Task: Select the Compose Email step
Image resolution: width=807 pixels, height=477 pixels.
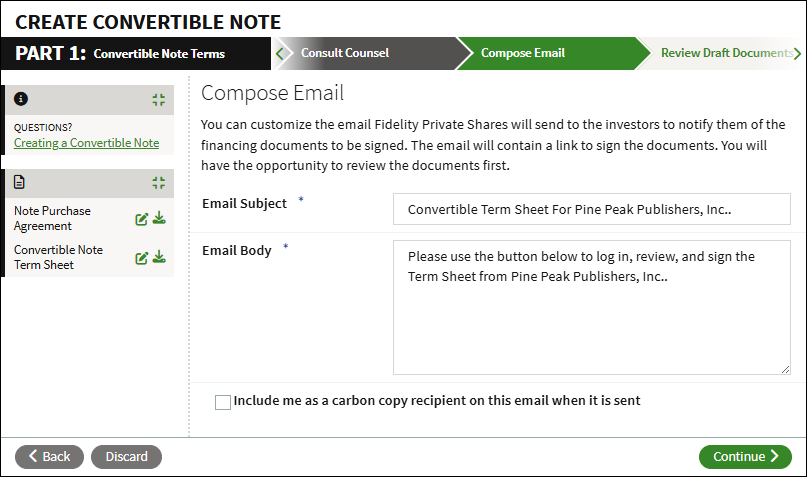Action: point(523,53)
